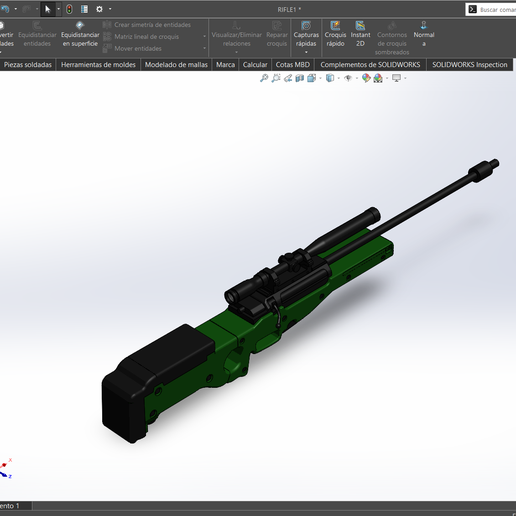Open the File Properties list icon
Image resolution: width=516 pixels, height=516 pixels.
coord(84,9)
